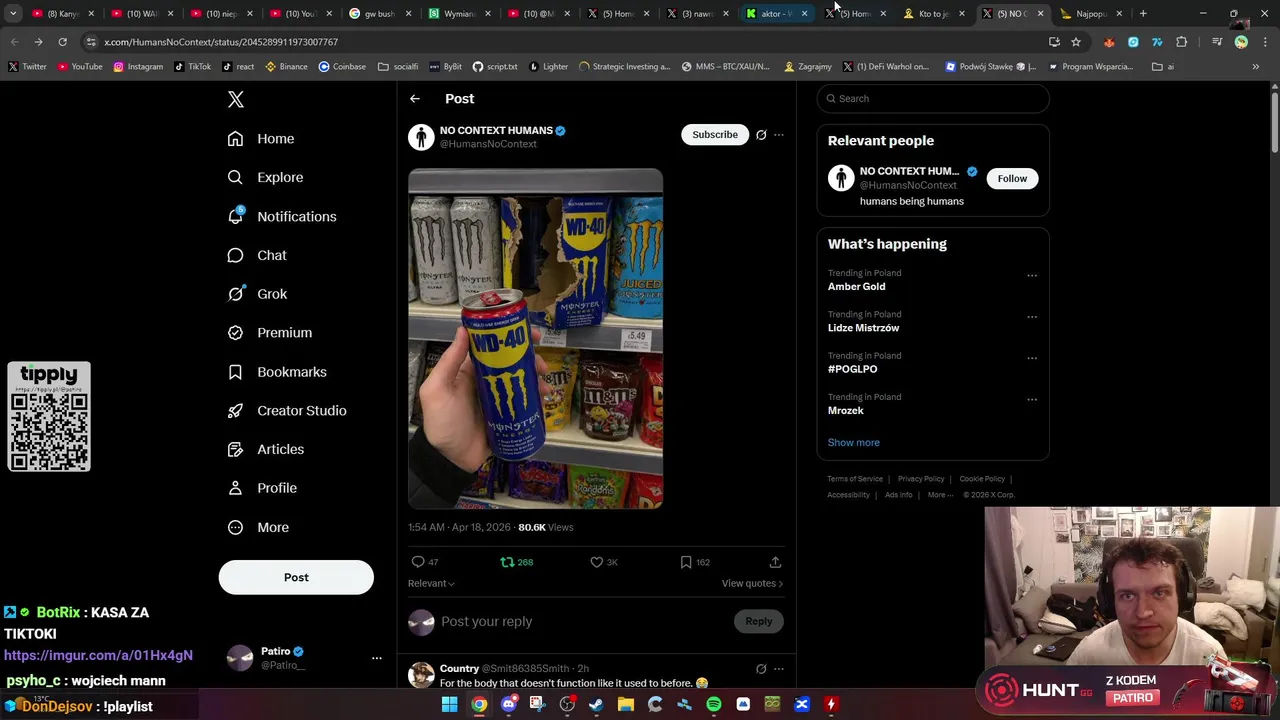
Task: Open OBS Studio from the taskbar
Action: (567, 705)
